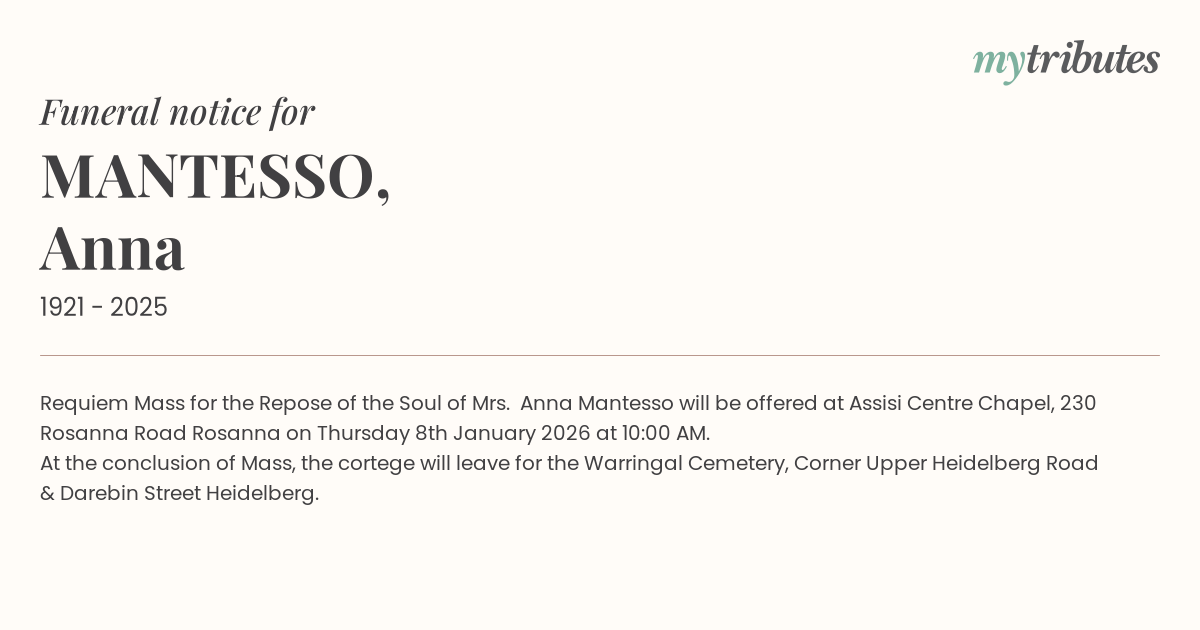Click the mytributes logo
This screenshot has height=630, width=1200.
(x=1066, y=61)
